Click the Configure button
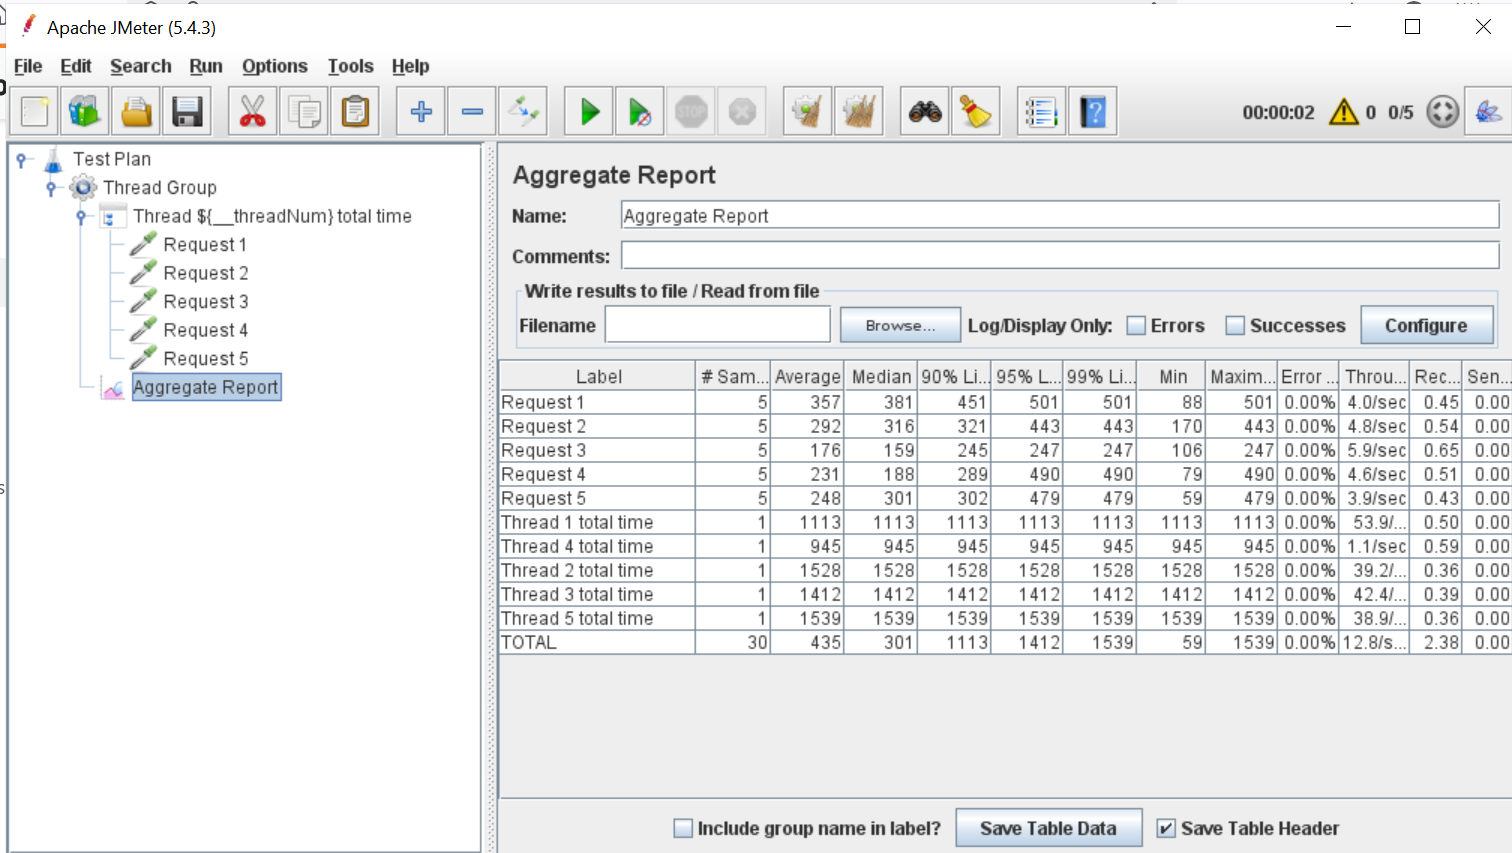 coord(1426,326)
